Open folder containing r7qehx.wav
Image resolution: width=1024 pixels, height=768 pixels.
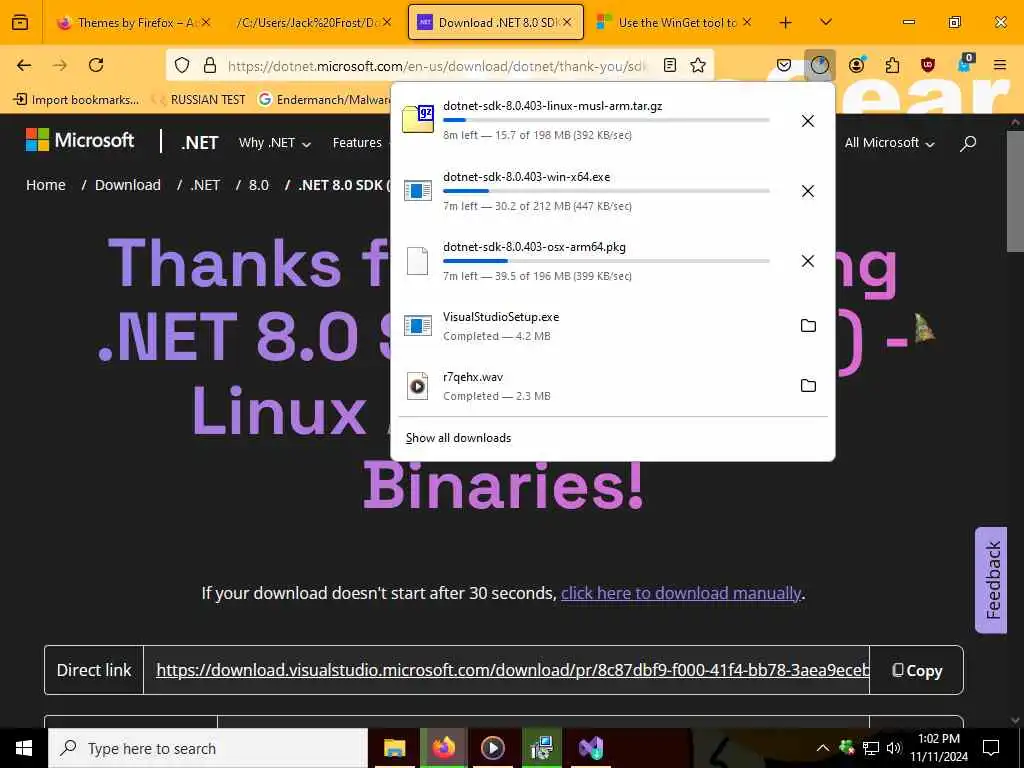(x=808, y=385)
